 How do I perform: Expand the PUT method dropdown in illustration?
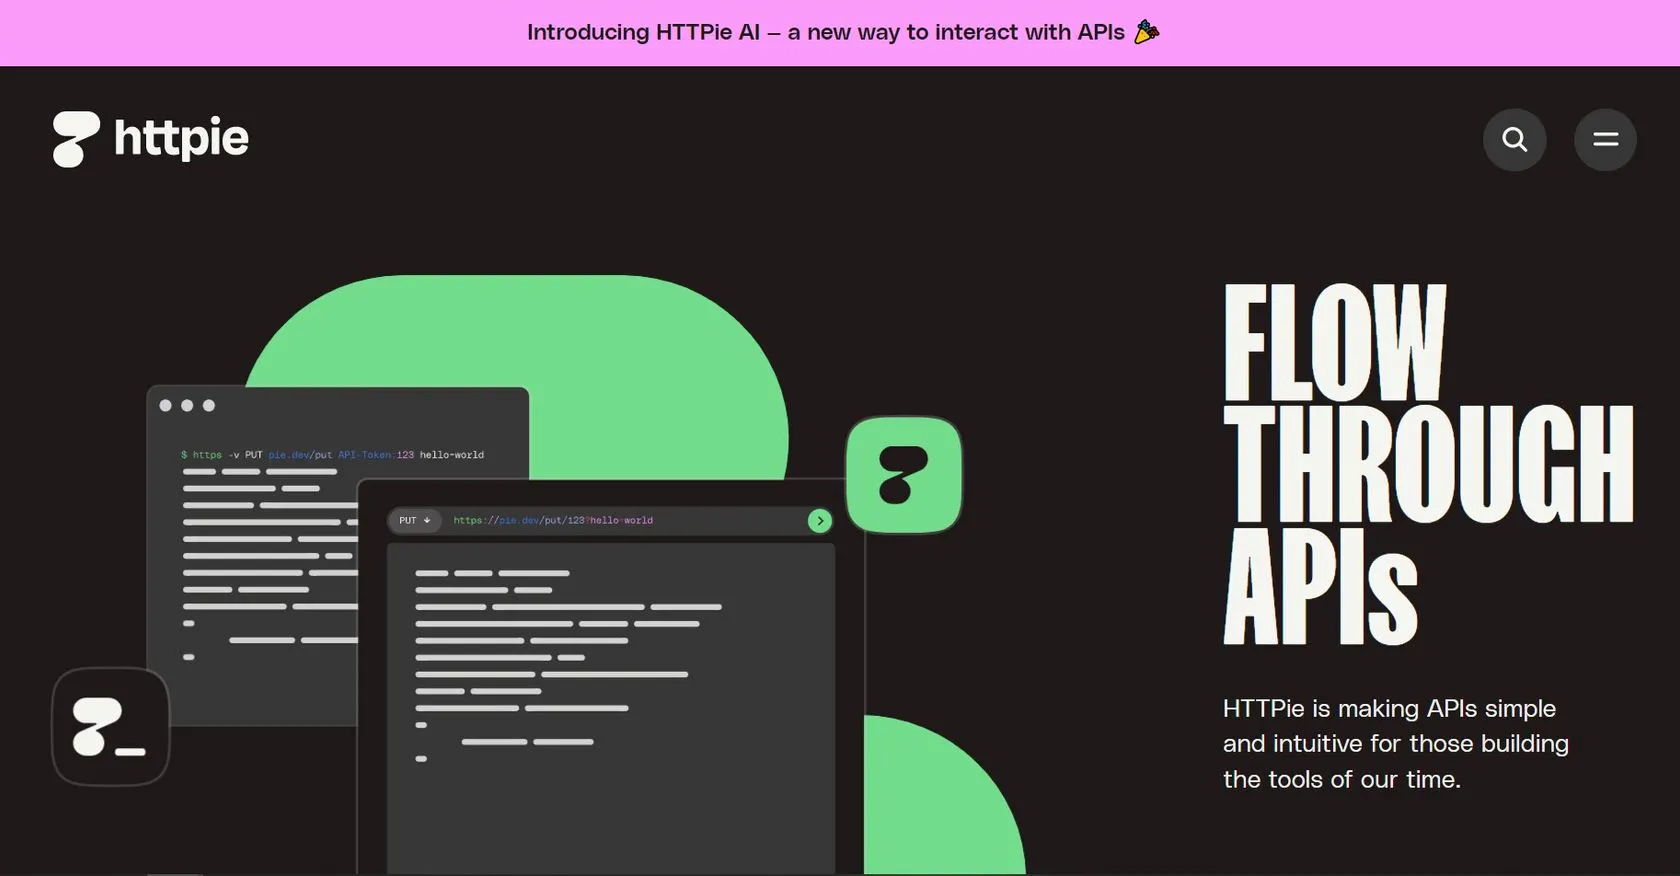click(x=414, y=521)
